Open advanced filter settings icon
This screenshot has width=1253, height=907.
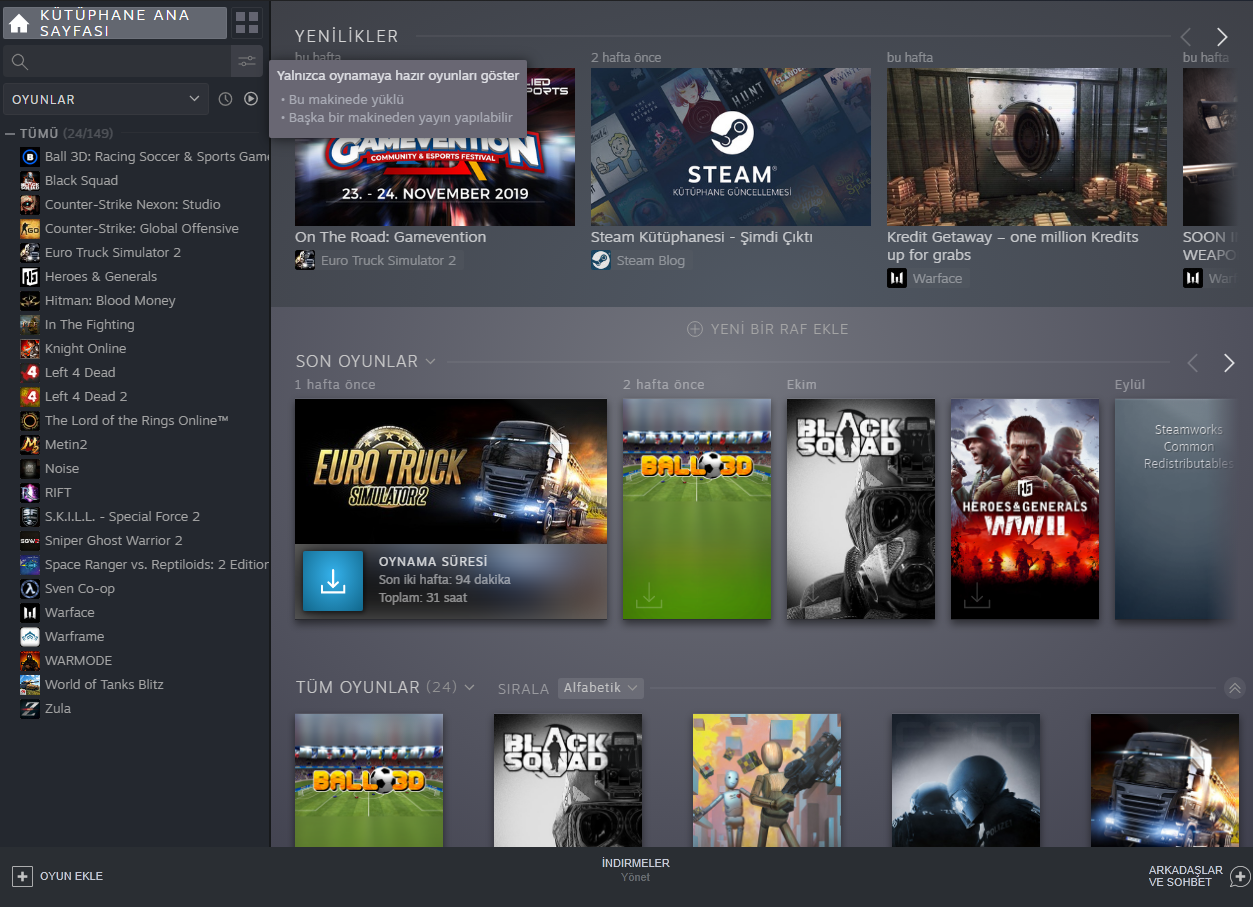(x=247, y=62)
